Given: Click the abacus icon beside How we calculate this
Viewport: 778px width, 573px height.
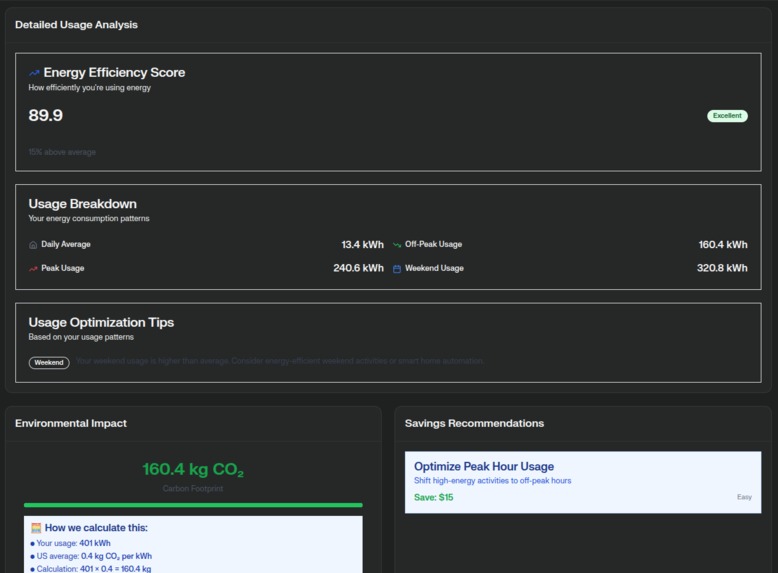Looking at the screenshot, I should click(36, 527).
